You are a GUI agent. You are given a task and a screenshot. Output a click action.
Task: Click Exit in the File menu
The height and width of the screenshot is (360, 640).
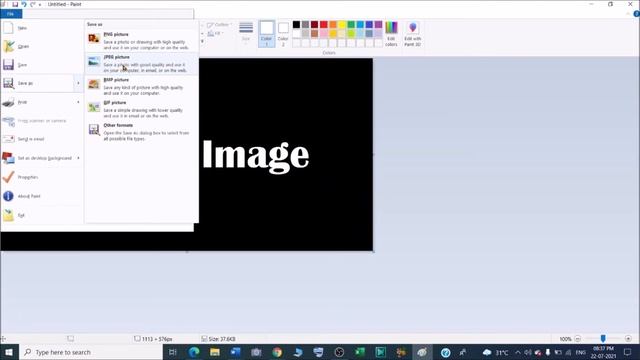click(42, 215)
